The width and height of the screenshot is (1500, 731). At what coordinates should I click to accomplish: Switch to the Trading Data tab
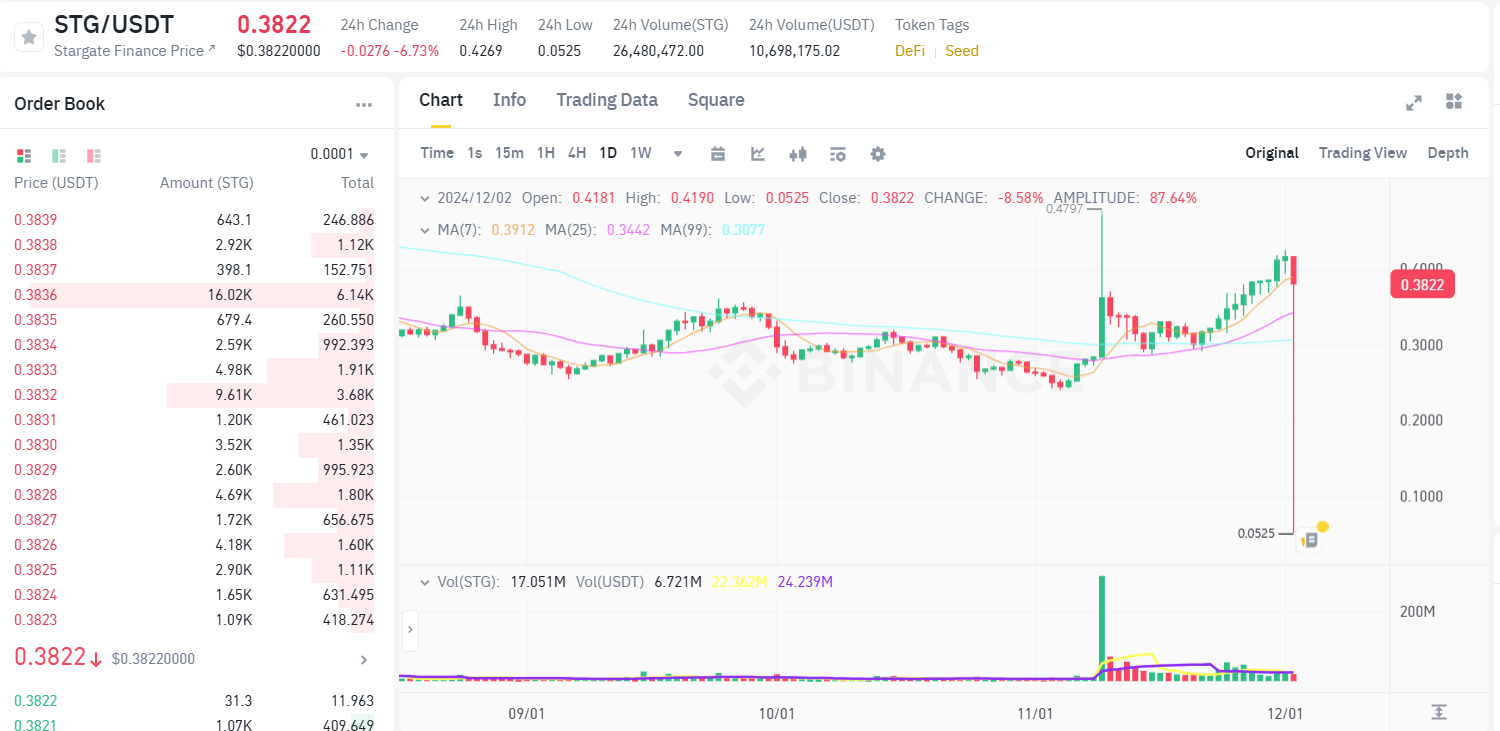(607, 100)
